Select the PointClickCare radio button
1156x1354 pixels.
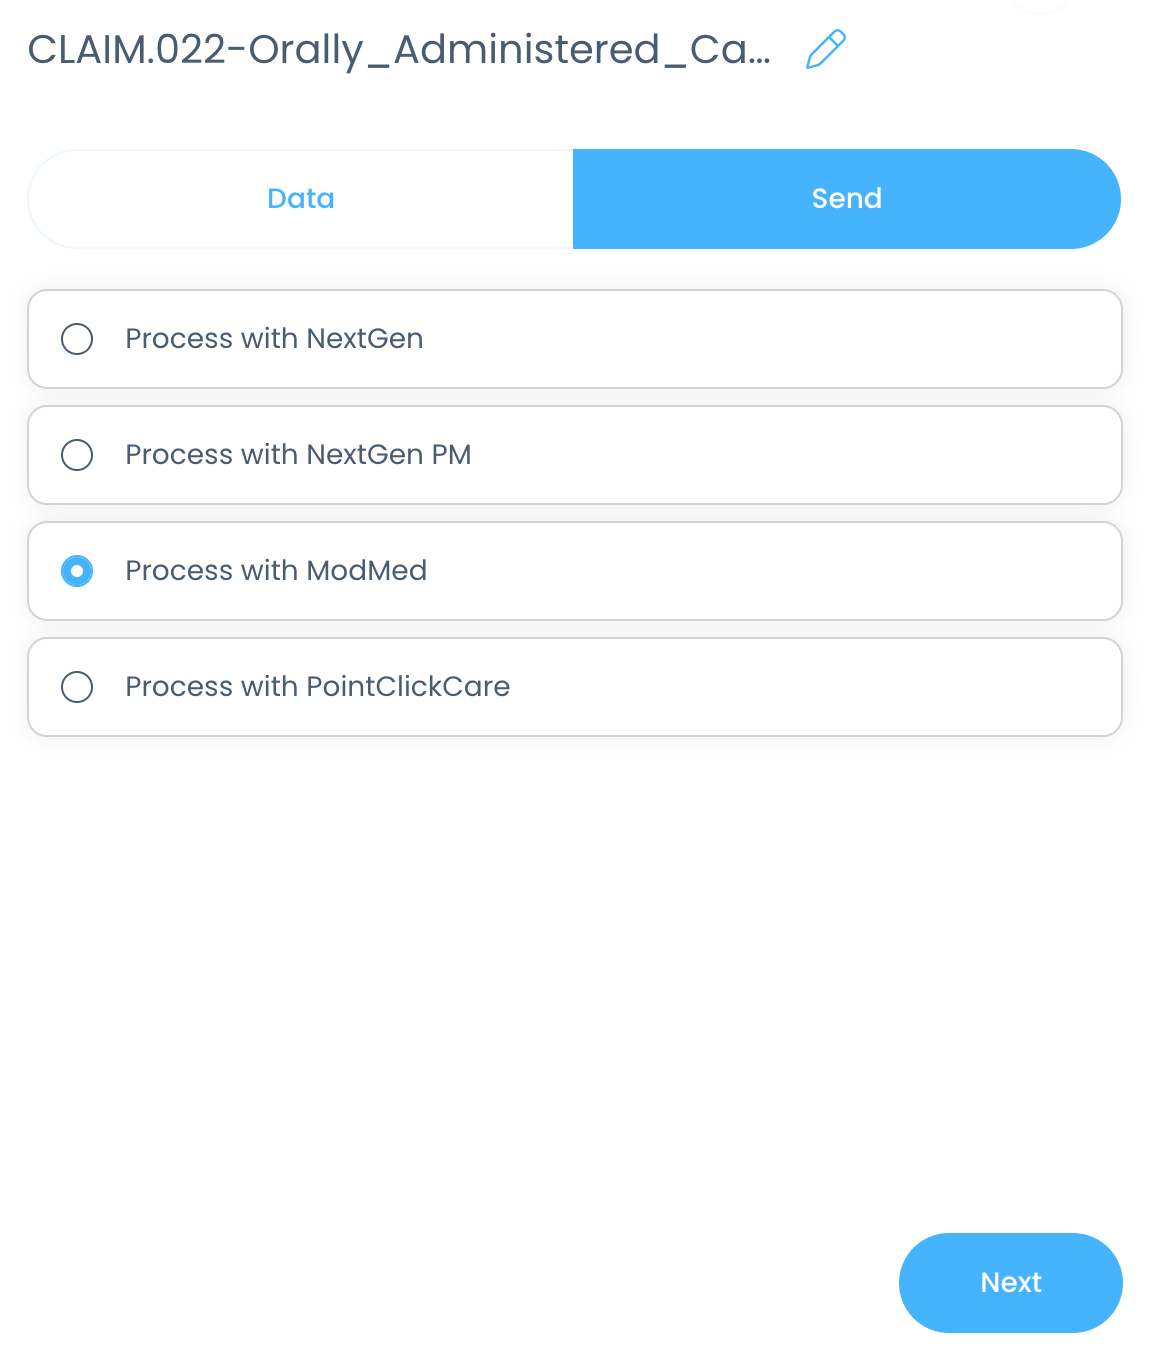click(77, 687)
